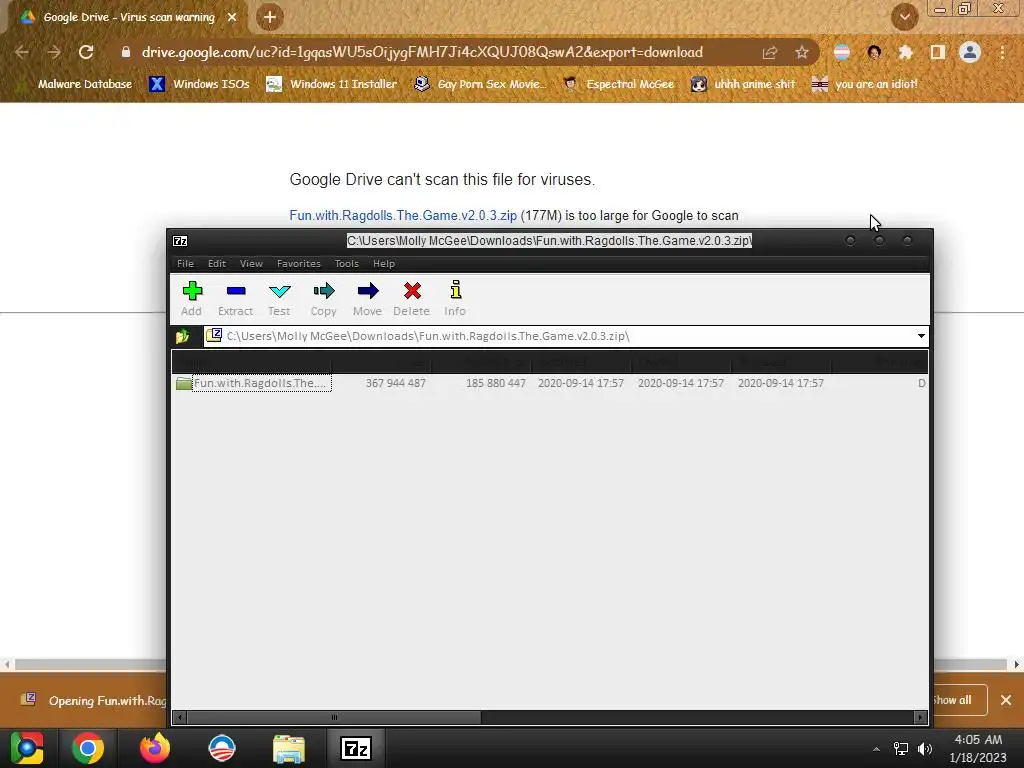Open the Chrome extensions puzzle icon
1024x768 pixels.
905,52
